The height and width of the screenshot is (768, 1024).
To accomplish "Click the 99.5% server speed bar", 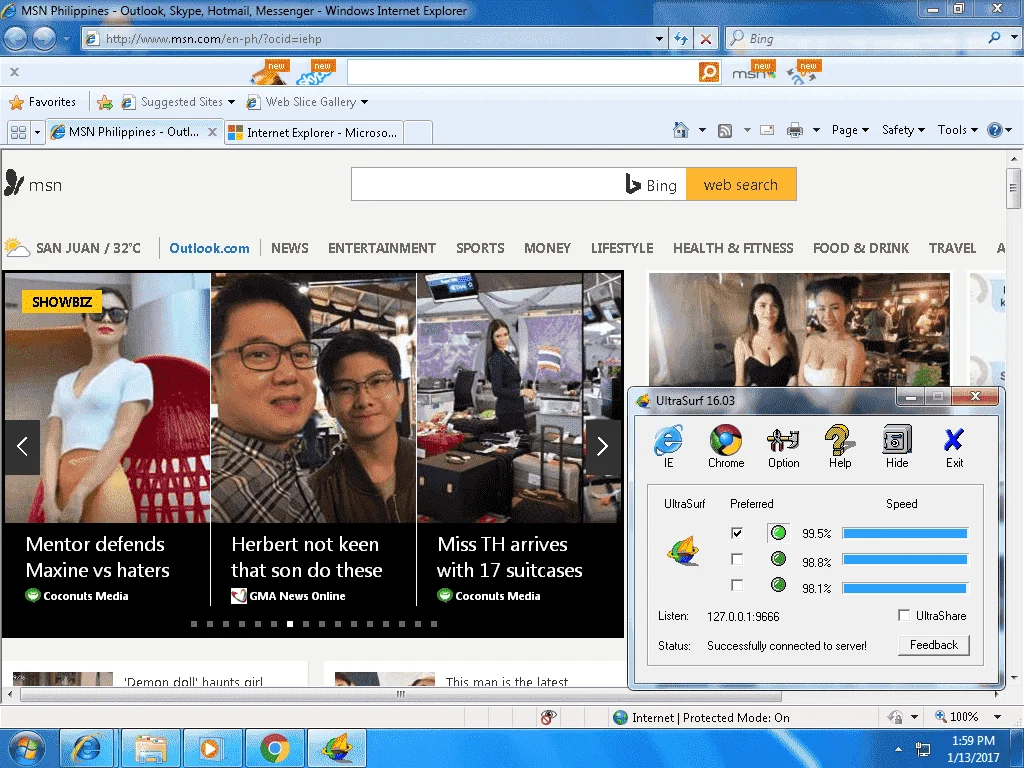I will coord(904,534).
